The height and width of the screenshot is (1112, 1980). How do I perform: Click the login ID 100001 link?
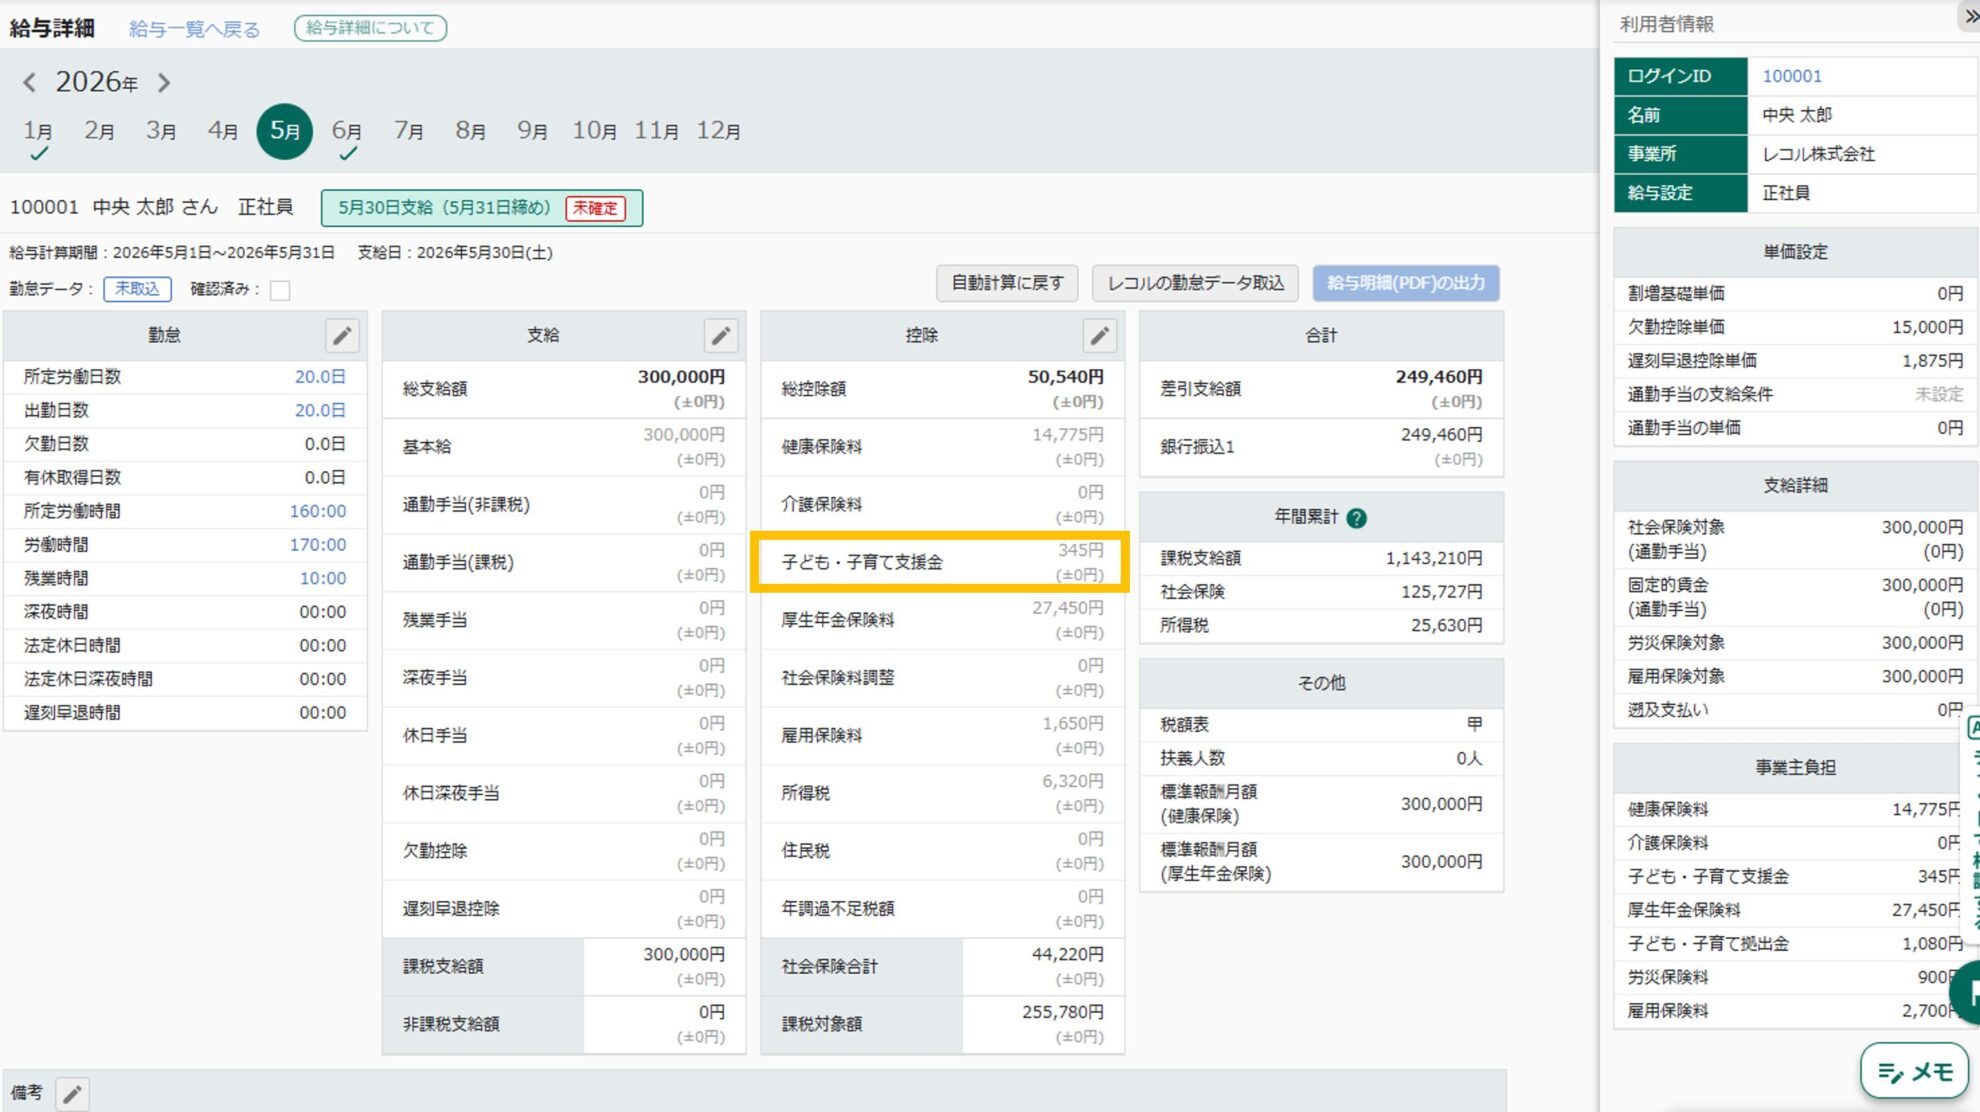click(x=1791, y=76)
